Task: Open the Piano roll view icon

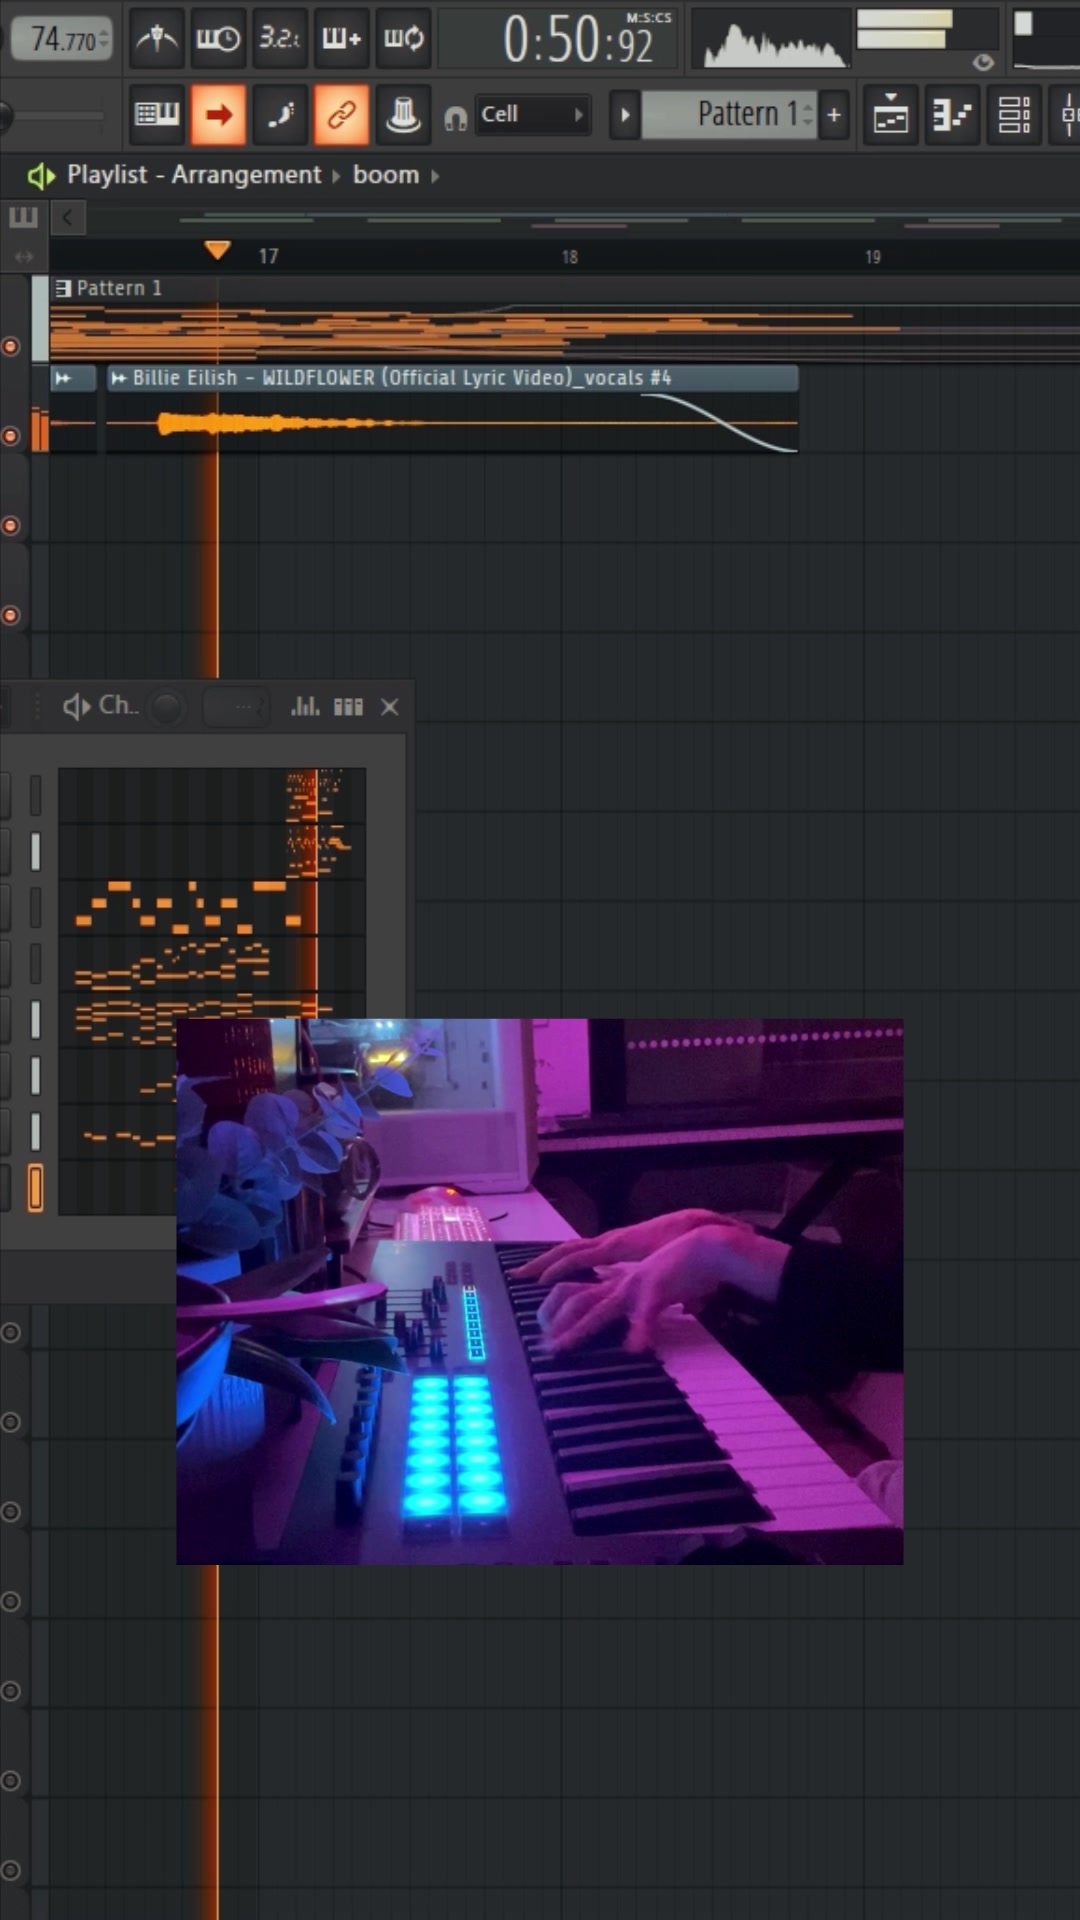Action: point(952,114)
